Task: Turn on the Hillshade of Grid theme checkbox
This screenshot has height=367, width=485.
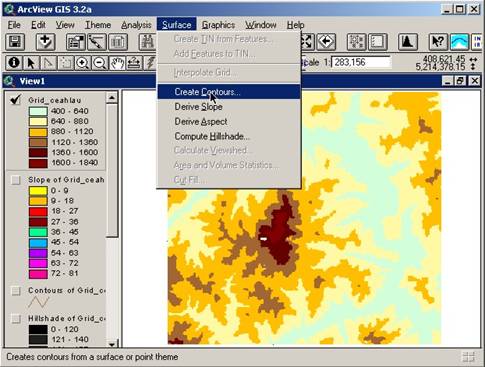Action: pyautogui.click(x=16, y=318)
